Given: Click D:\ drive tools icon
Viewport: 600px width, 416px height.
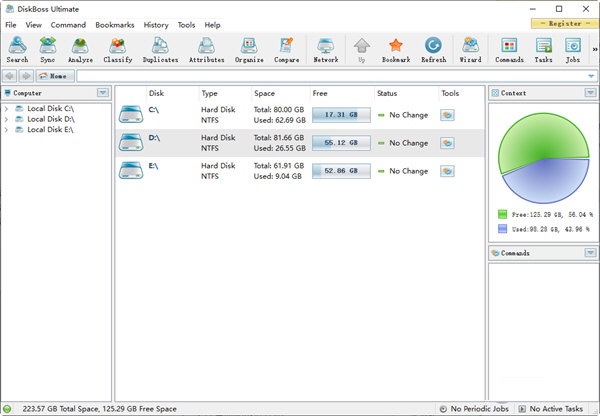Looking at the screenshot, I should pyautogui.click(x=447, y=143).
